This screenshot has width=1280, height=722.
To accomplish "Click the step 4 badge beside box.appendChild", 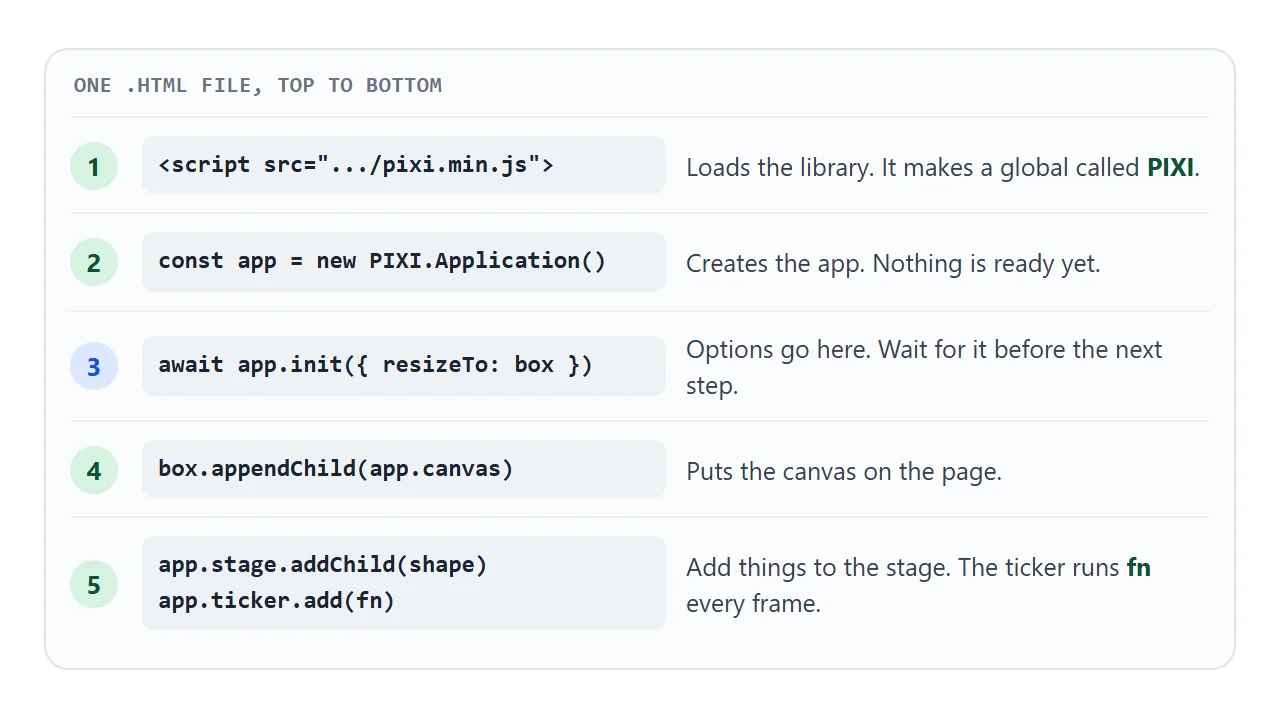I will pyautogui.click(x=94, y=470).
